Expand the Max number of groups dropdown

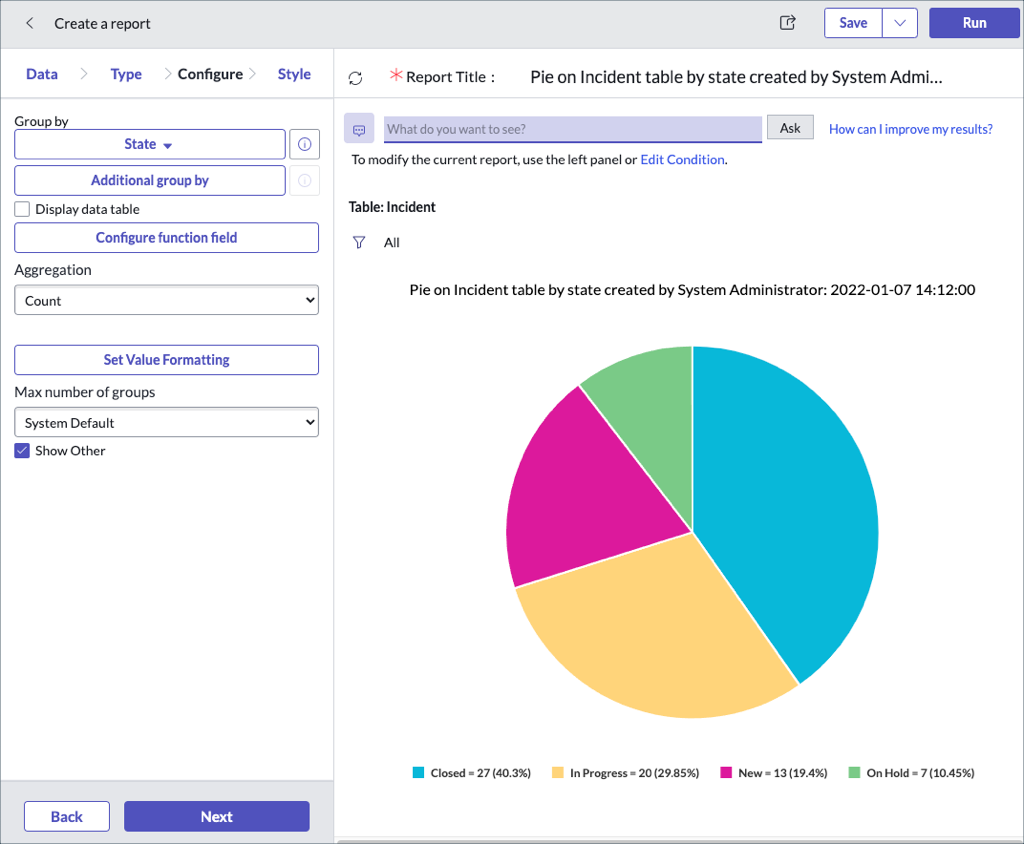pos(166,423)
